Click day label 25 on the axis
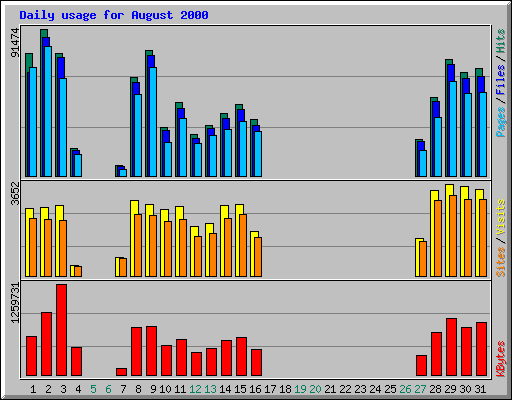 point(390,389)
